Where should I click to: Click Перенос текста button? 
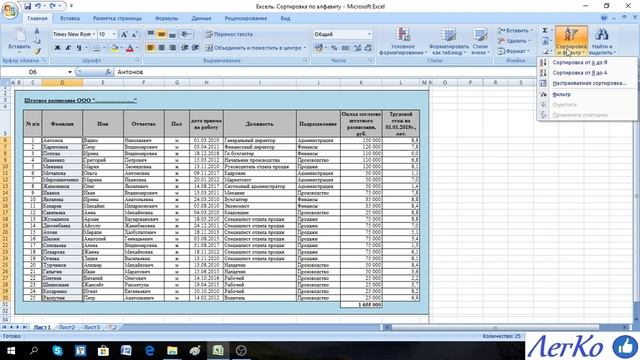click(x=229, y=34)
